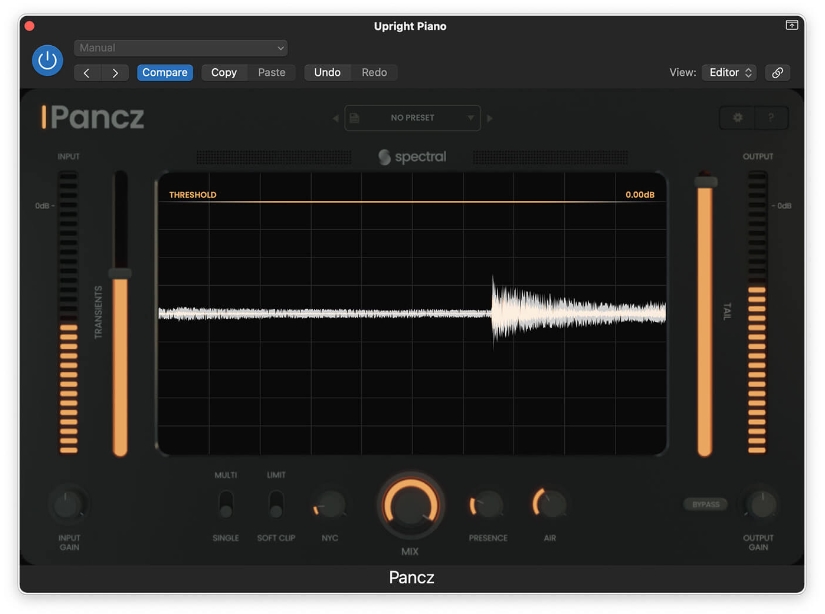This screenshot has height=614, width=825.
Task: Open the View Editor dropdown
Action: coord(729,73)
